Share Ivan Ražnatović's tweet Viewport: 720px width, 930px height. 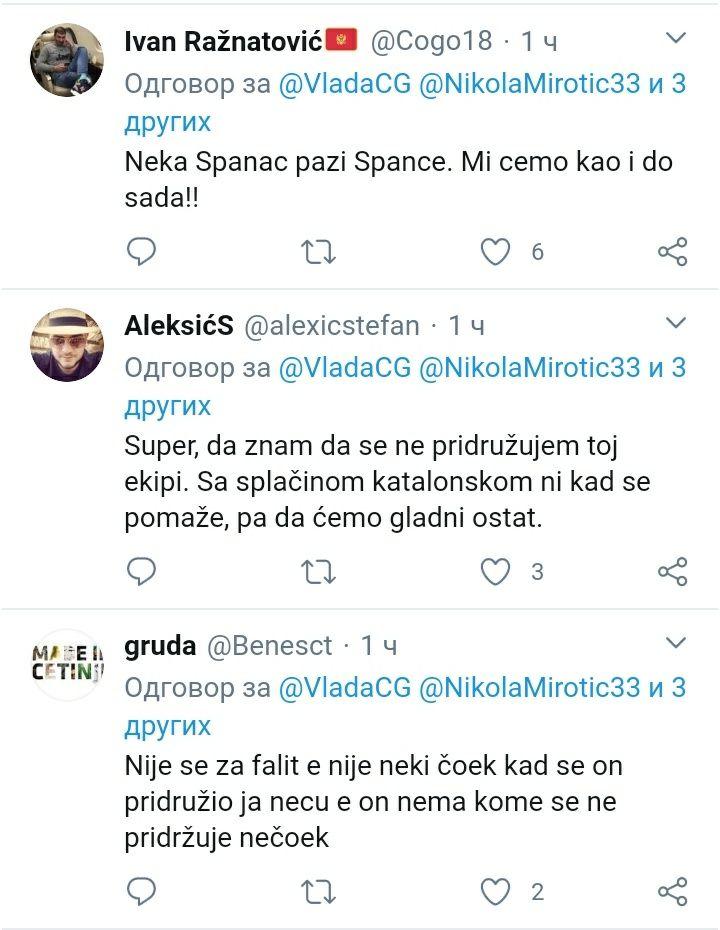673,252
